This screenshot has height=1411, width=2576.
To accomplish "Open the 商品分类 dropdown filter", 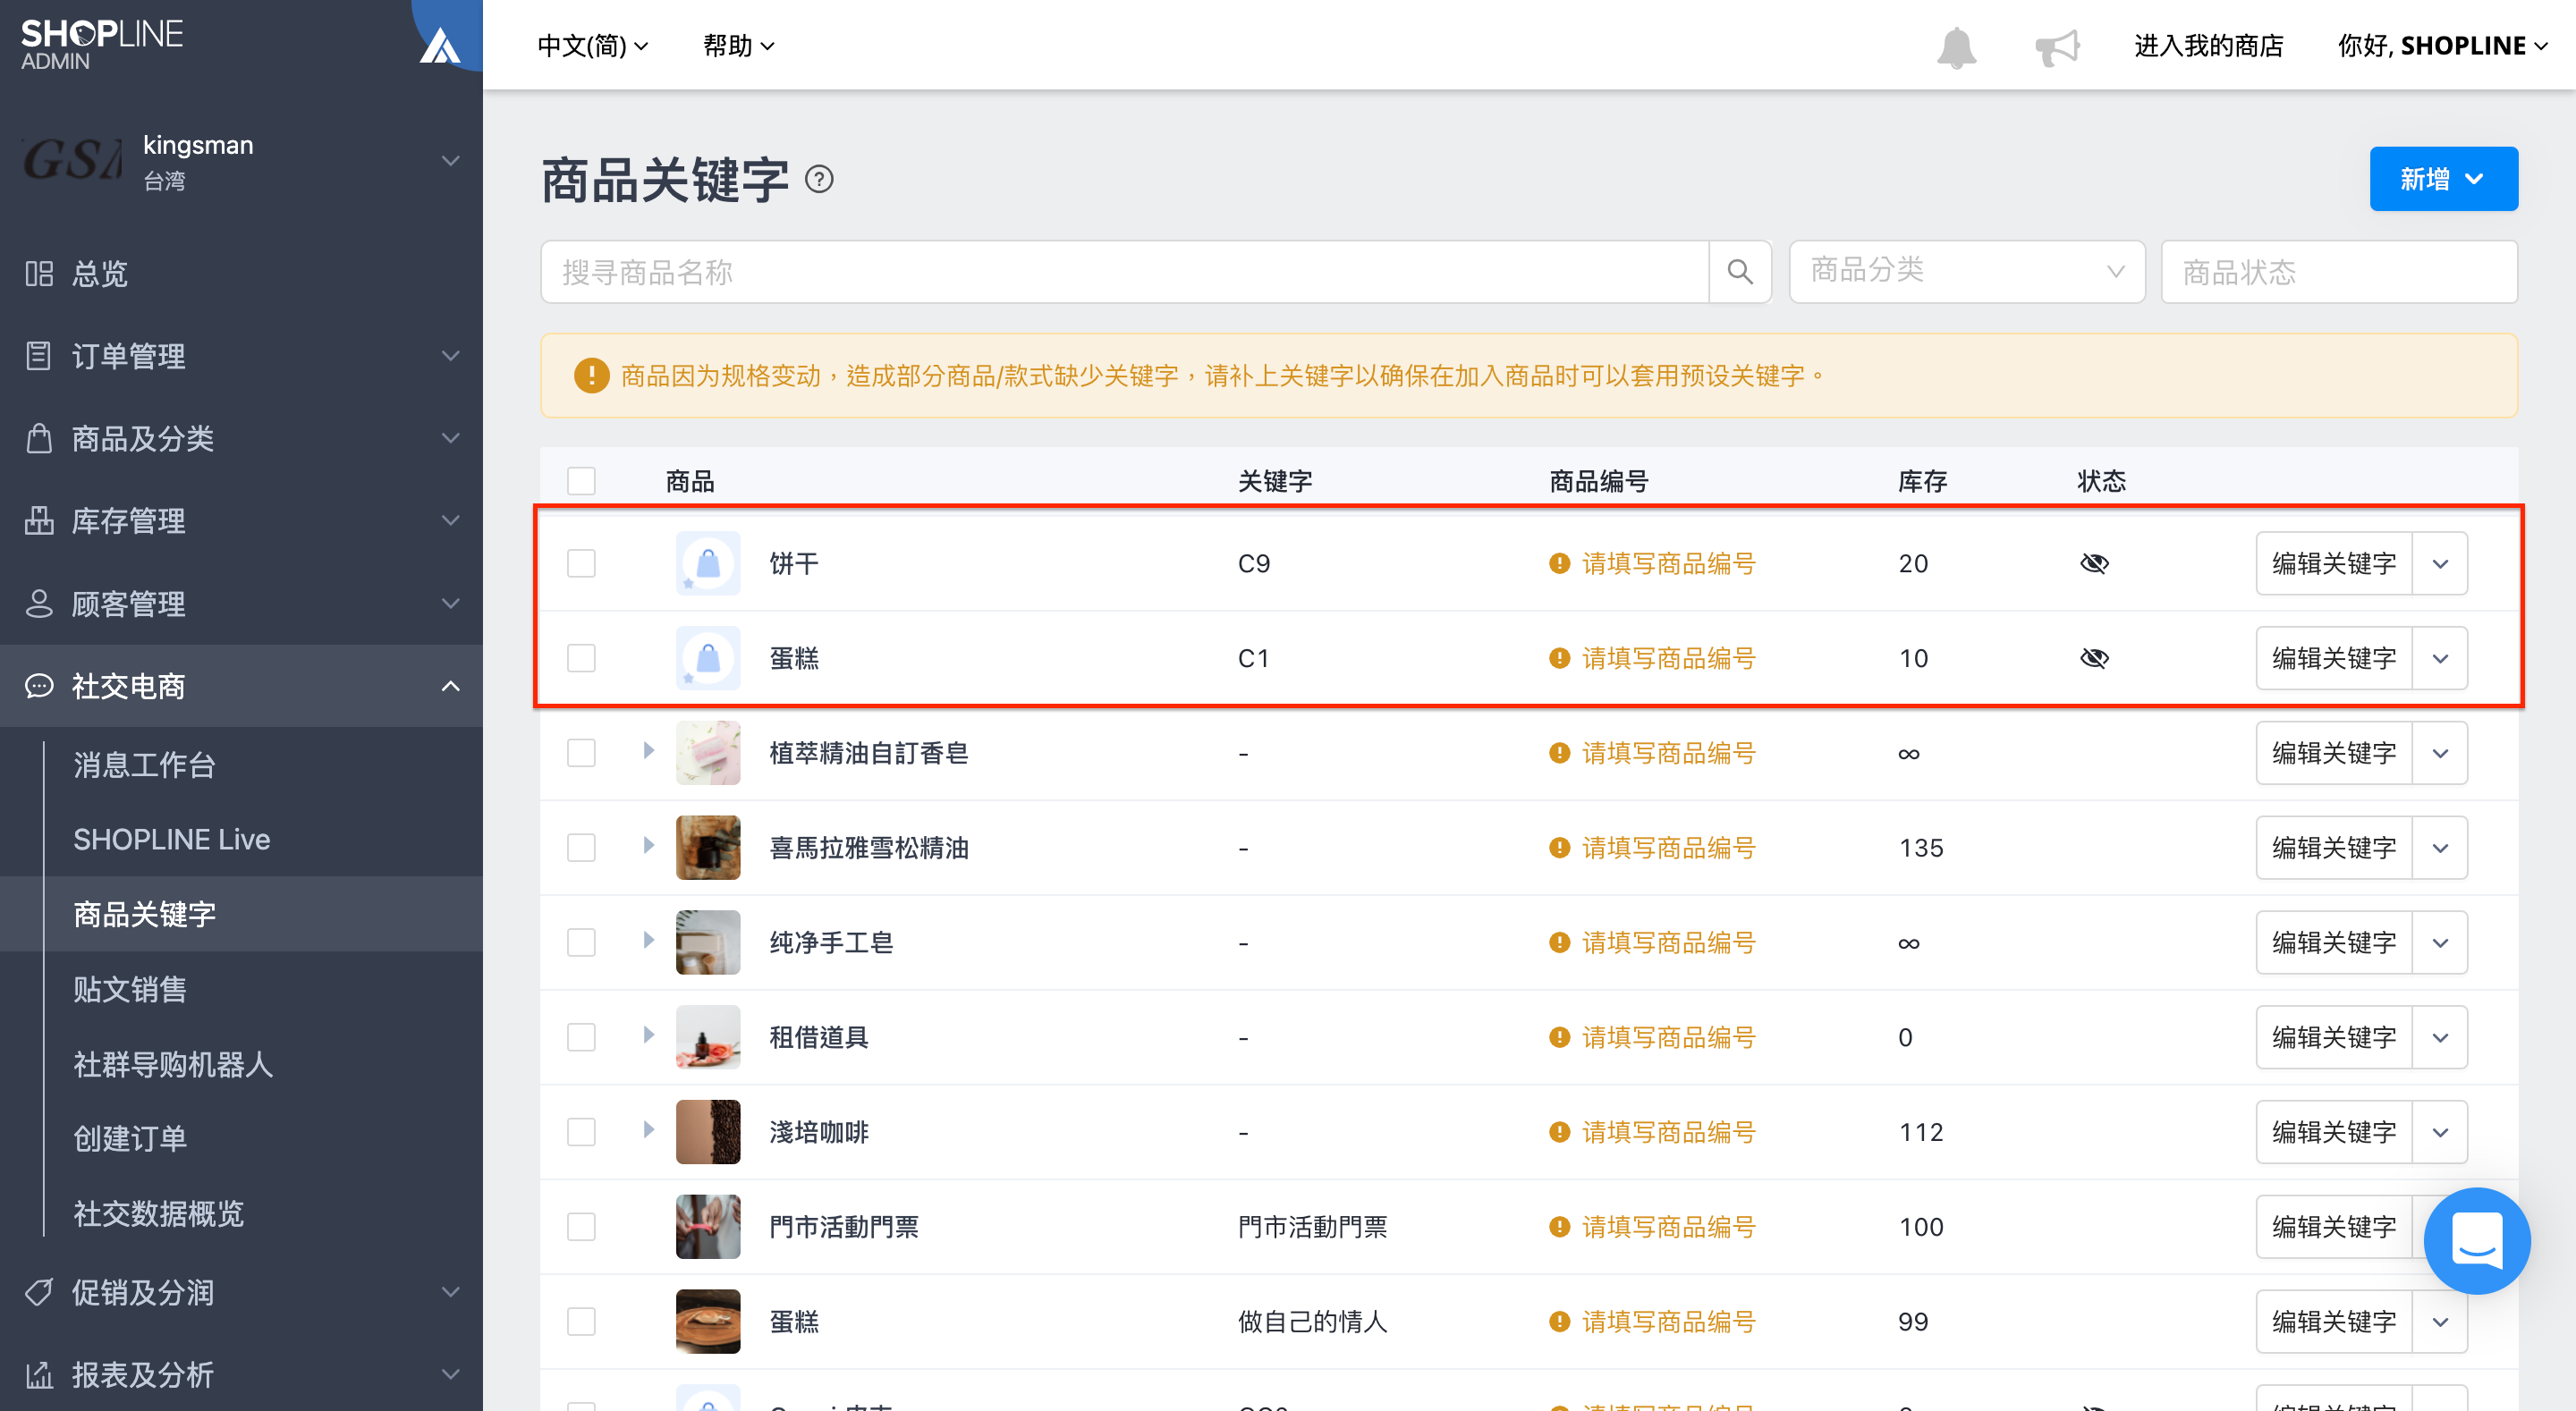I will 1966,272.
